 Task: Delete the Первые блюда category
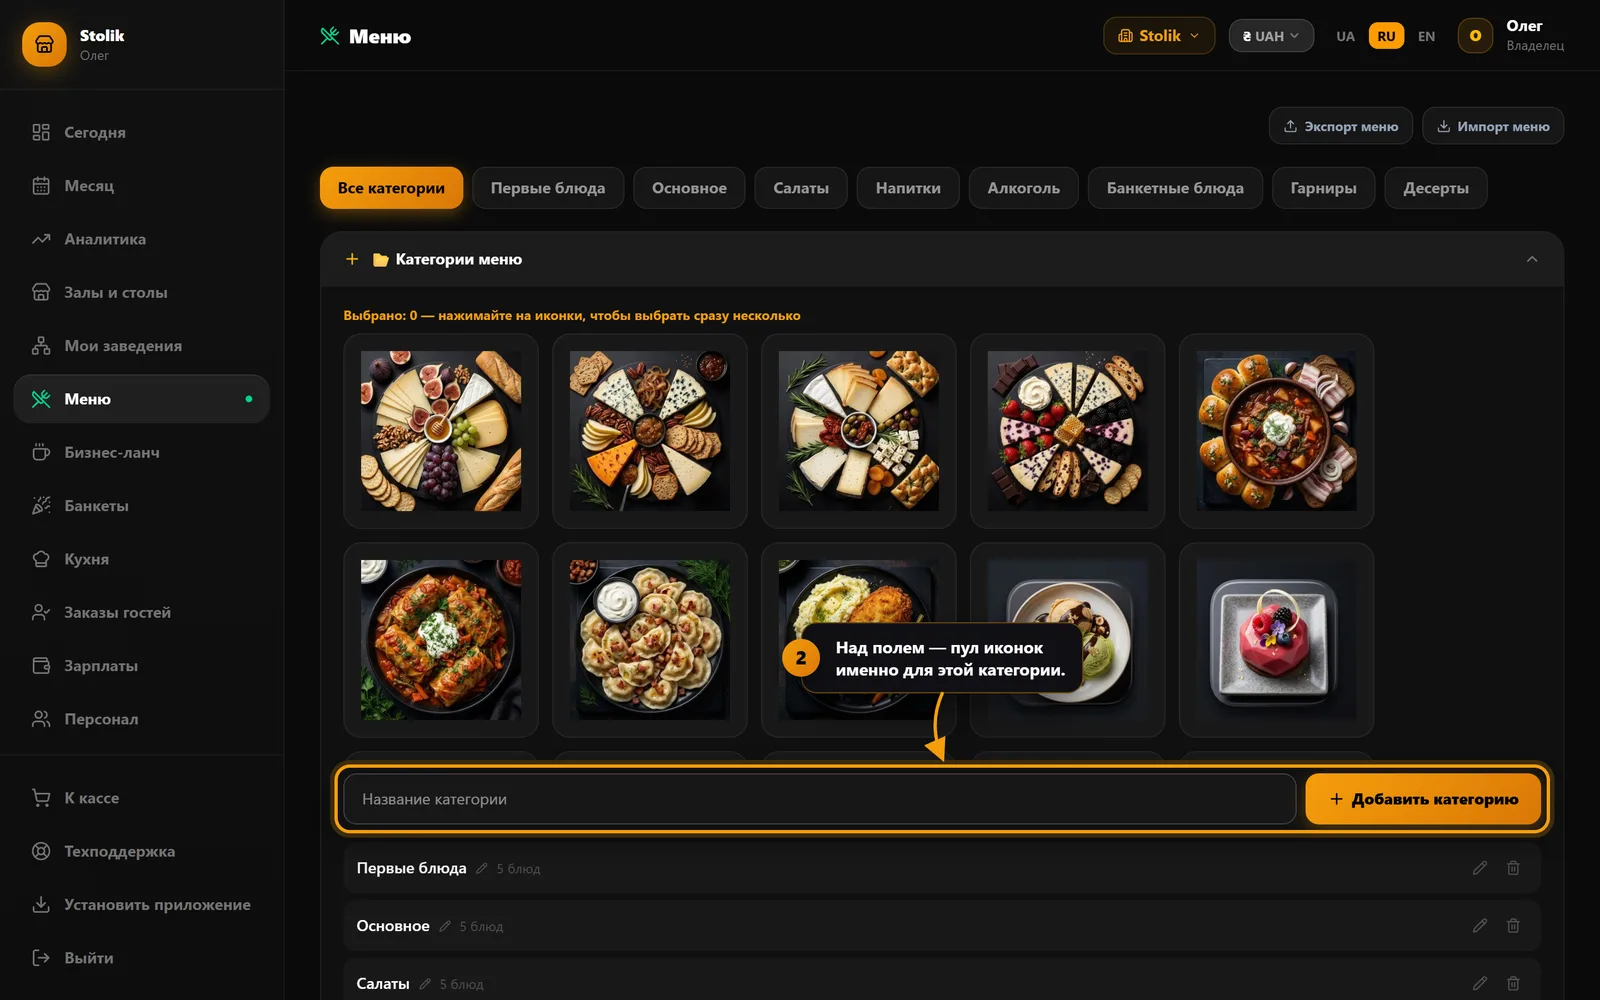point(1513,868)
